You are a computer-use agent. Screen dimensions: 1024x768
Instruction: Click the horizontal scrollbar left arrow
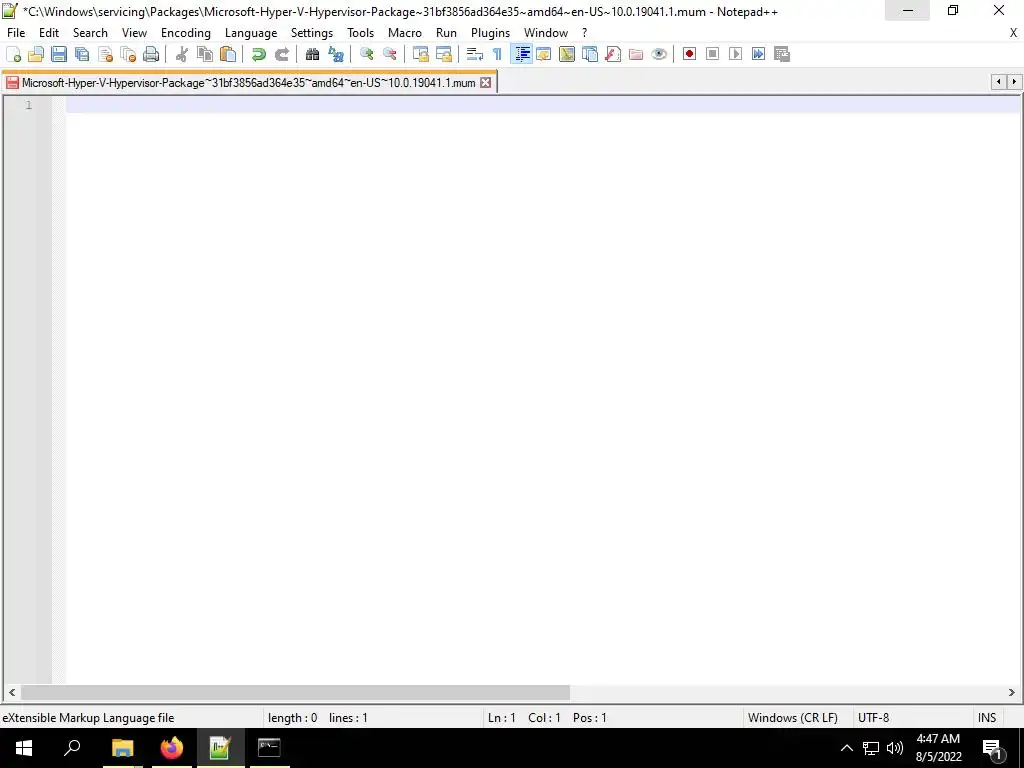tap(12, 692)
